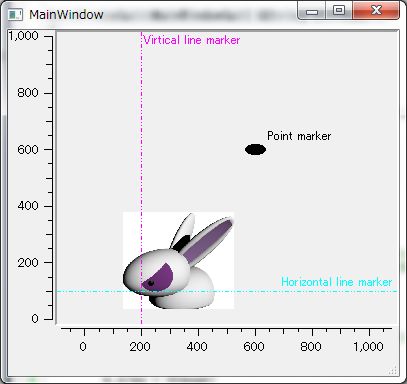The height and width of the screenshot is (384, 407).
Task: Click the 600 tick on the x-axis
Action: [x=255, y=332]
